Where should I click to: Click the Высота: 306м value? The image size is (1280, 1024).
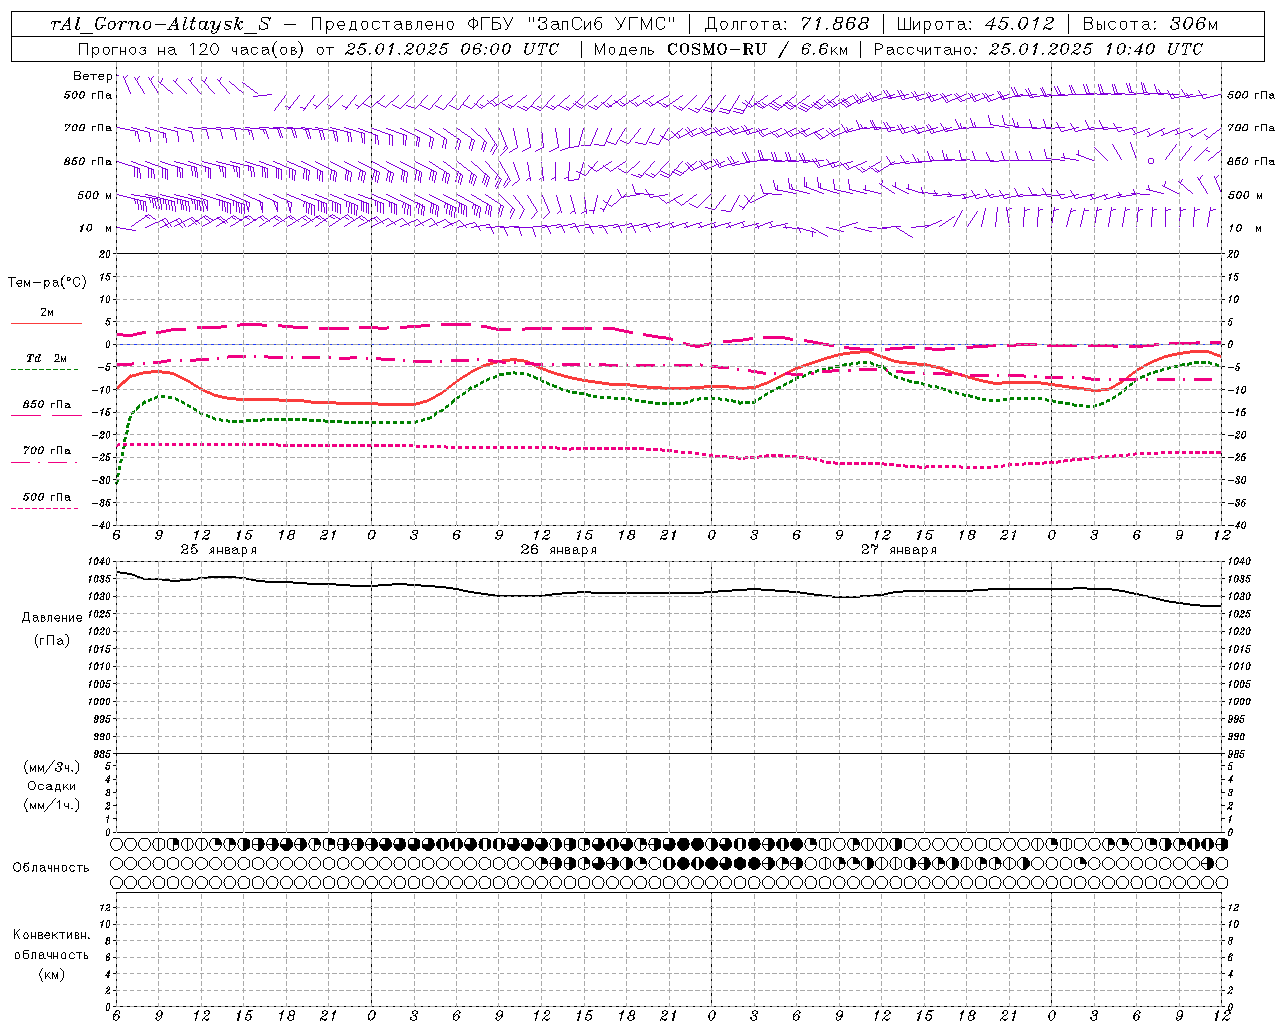[1150, 24]
